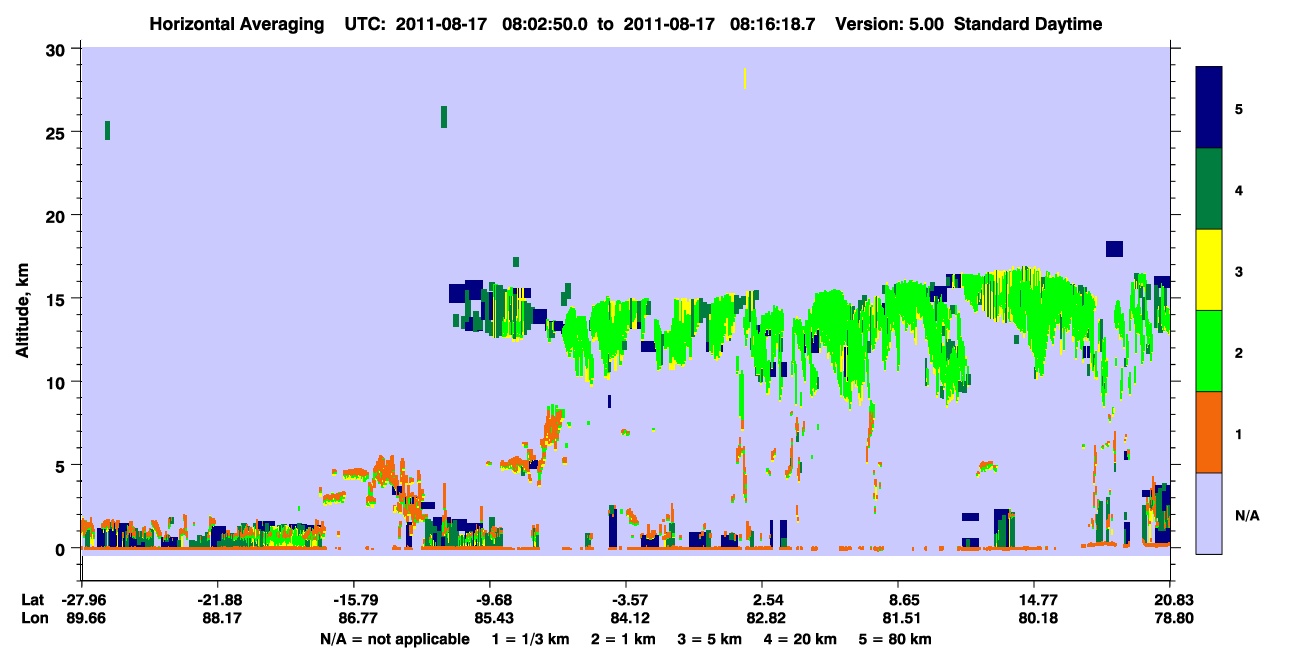Click the colorbar label '2'

(x=1239, y=353)
